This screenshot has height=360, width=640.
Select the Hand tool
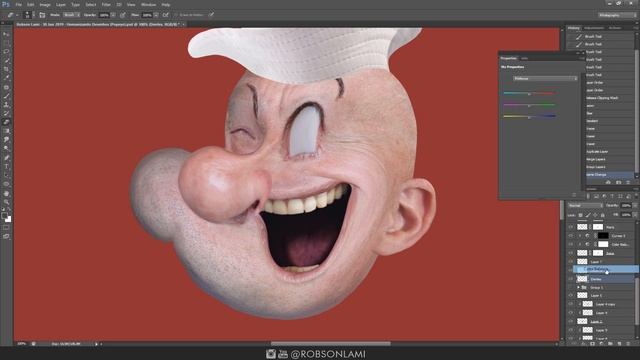(x=6, y=193)
